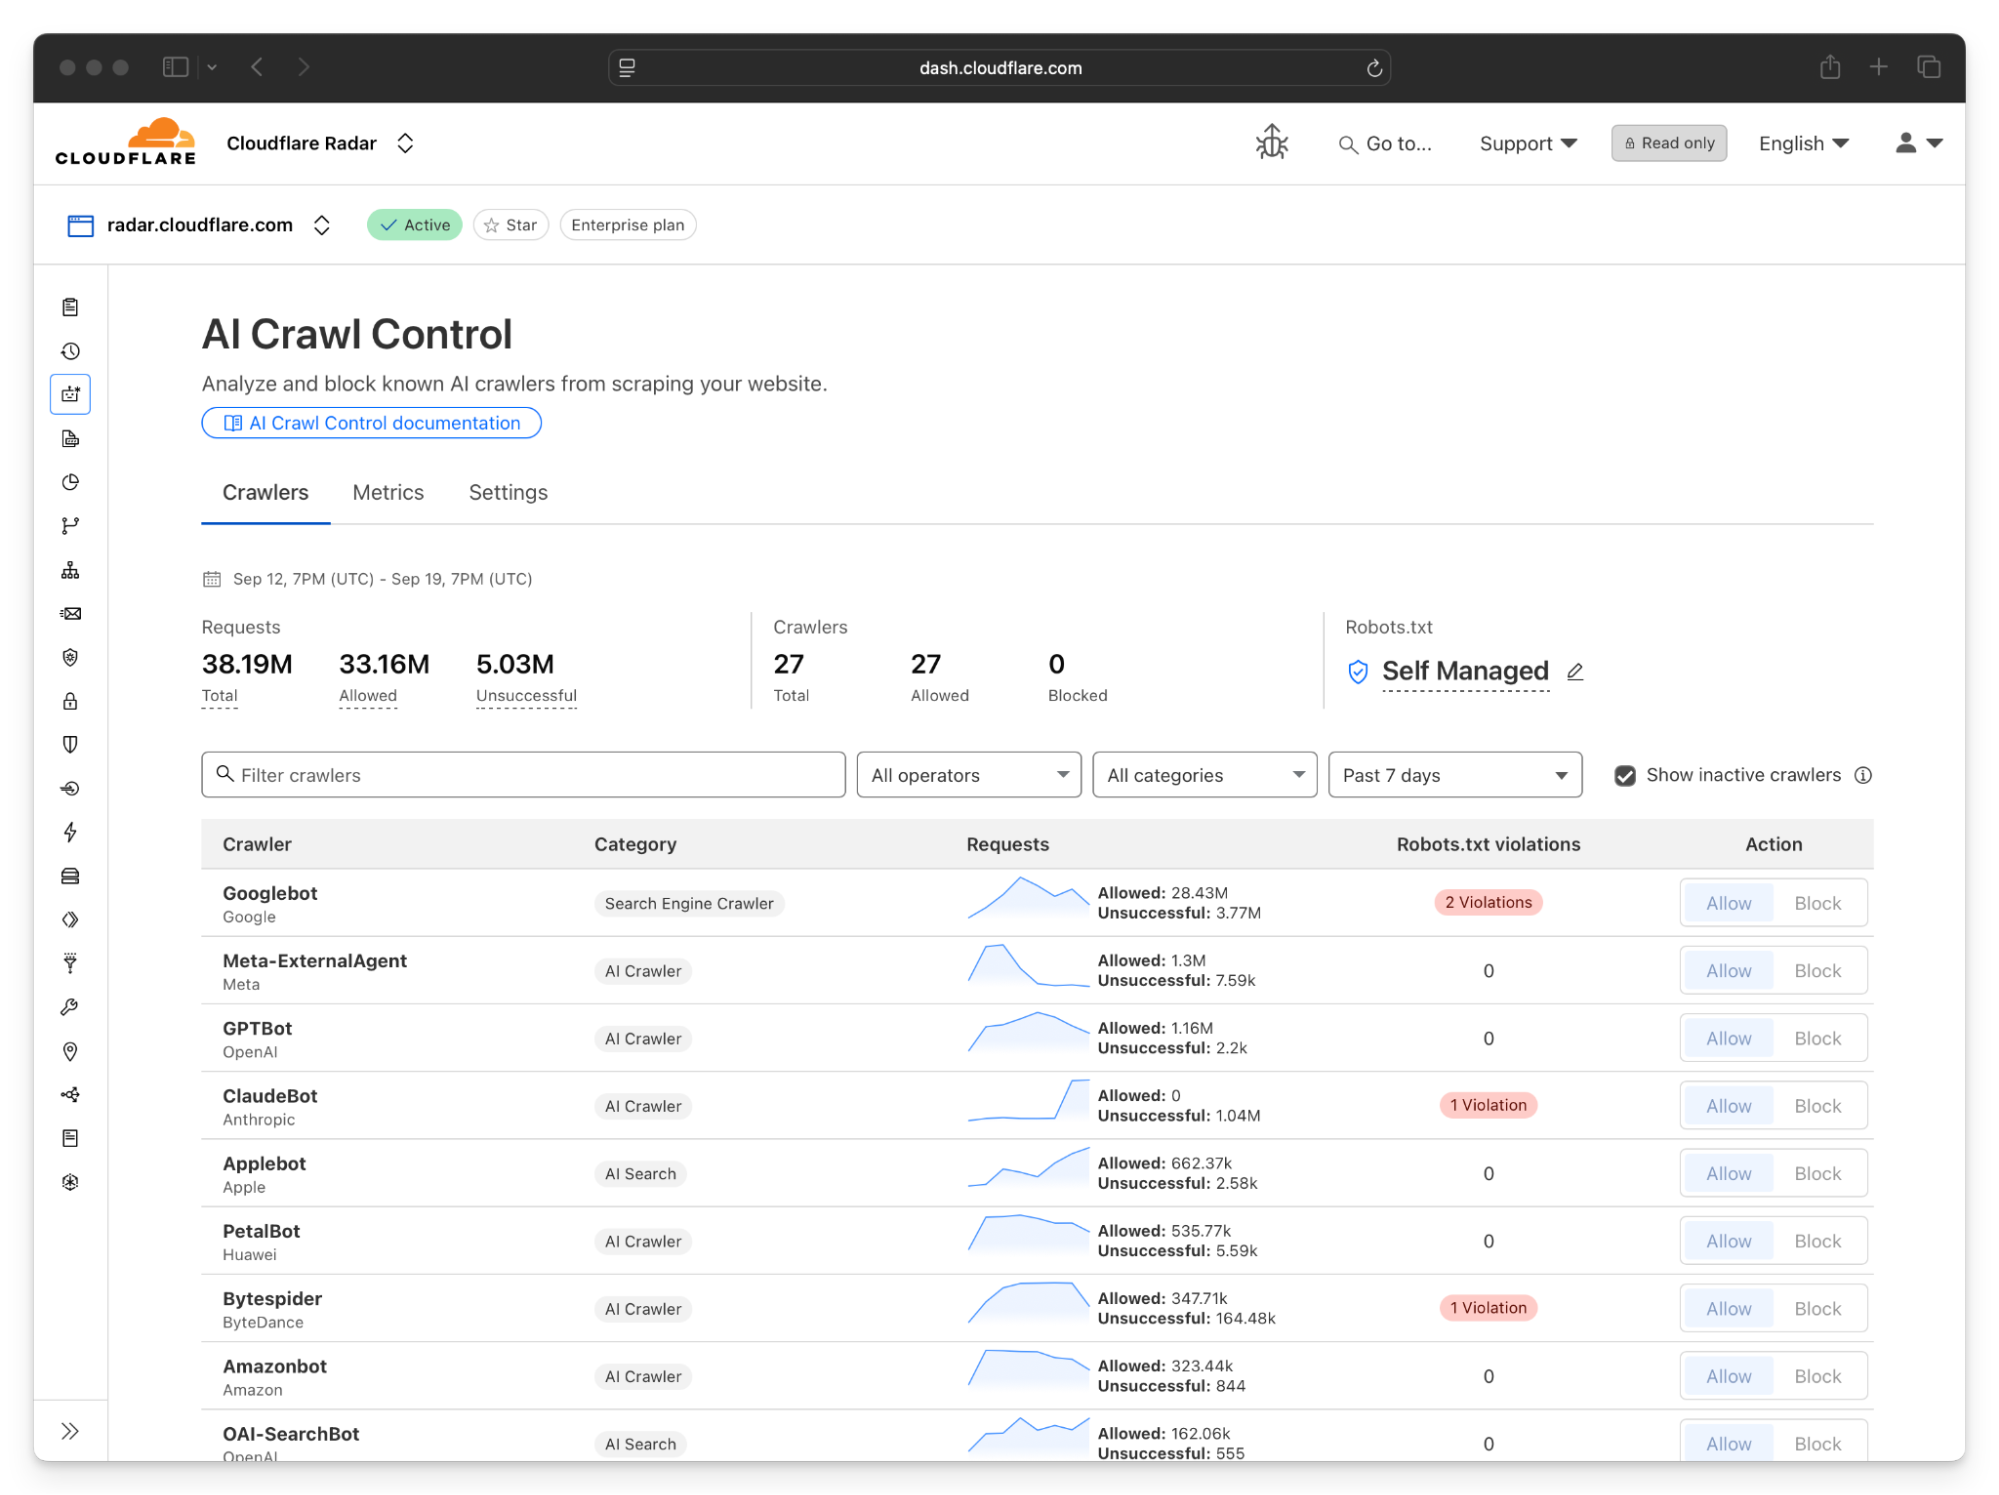Expand sidebar with double chevron icon
This screenshot has width=1999, height=1495.
[x=70, y=1431]
